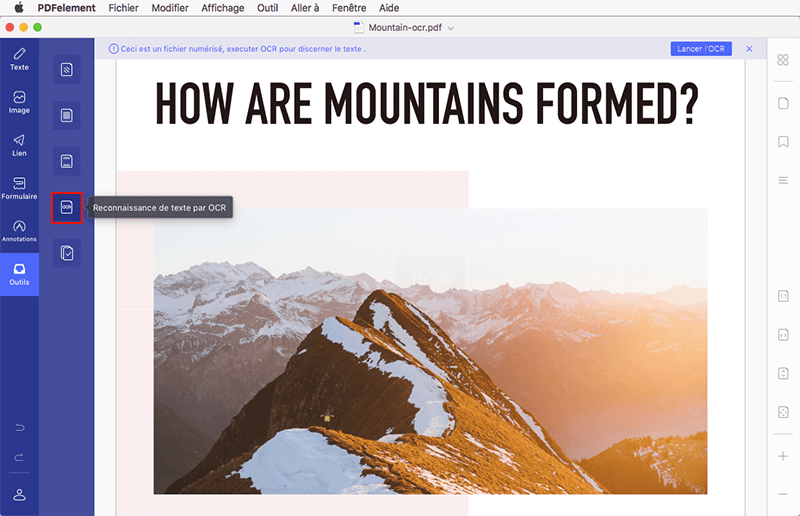Open the Modifier menu
The height and width of the screenshot is (516, 800).
click(x=170, y=8)
